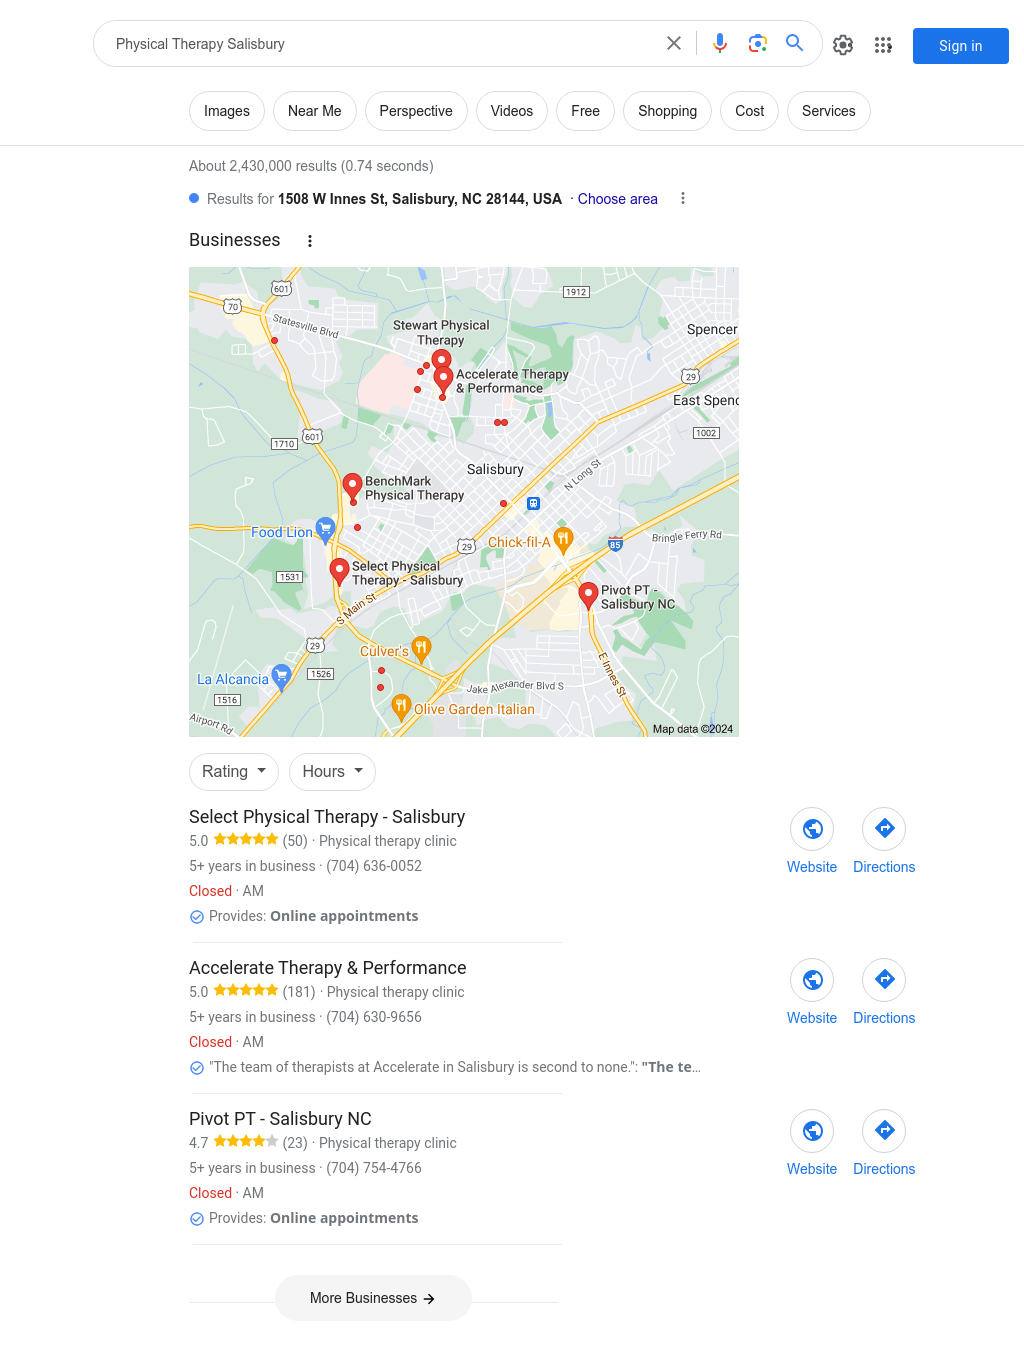Expand the Hours filter dropdown
The image size is (1024, 1345).
tap(333, 772)
